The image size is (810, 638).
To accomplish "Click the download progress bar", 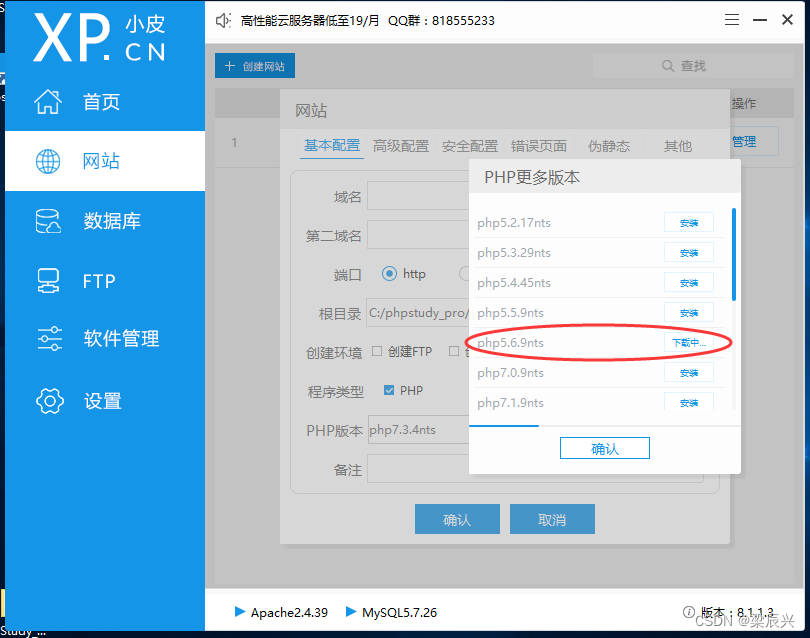I will (604, 426).
